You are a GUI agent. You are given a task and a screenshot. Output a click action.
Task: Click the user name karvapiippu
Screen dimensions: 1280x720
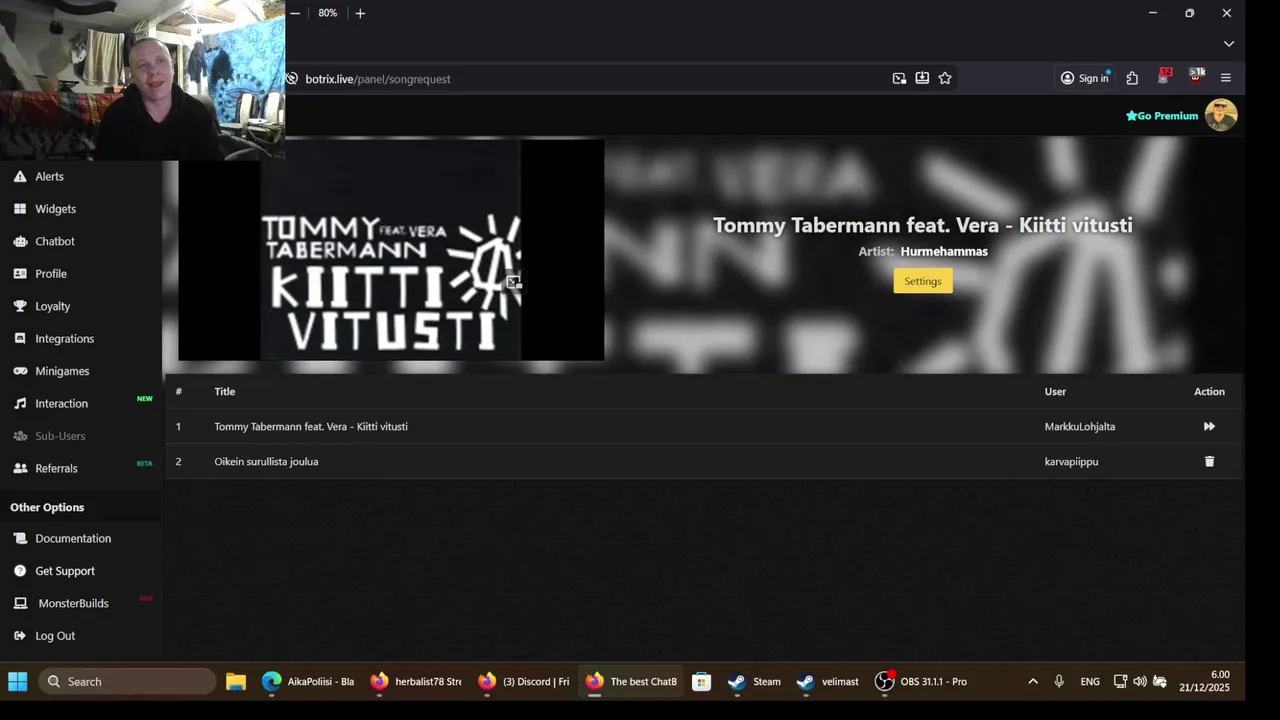(x=1071, y=461)
